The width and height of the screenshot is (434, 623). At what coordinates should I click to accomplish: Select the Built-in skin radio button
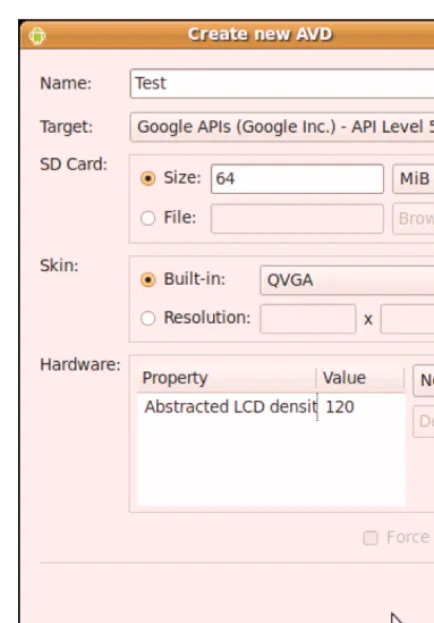click(x=148, y=280)
